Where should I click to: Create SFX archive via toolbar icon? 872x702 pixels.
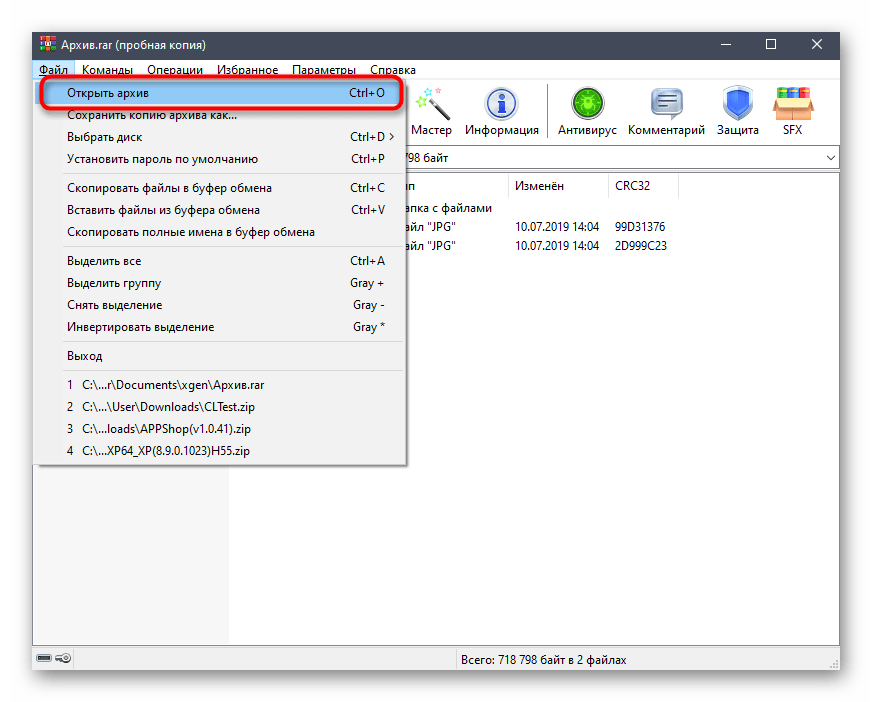792,110
